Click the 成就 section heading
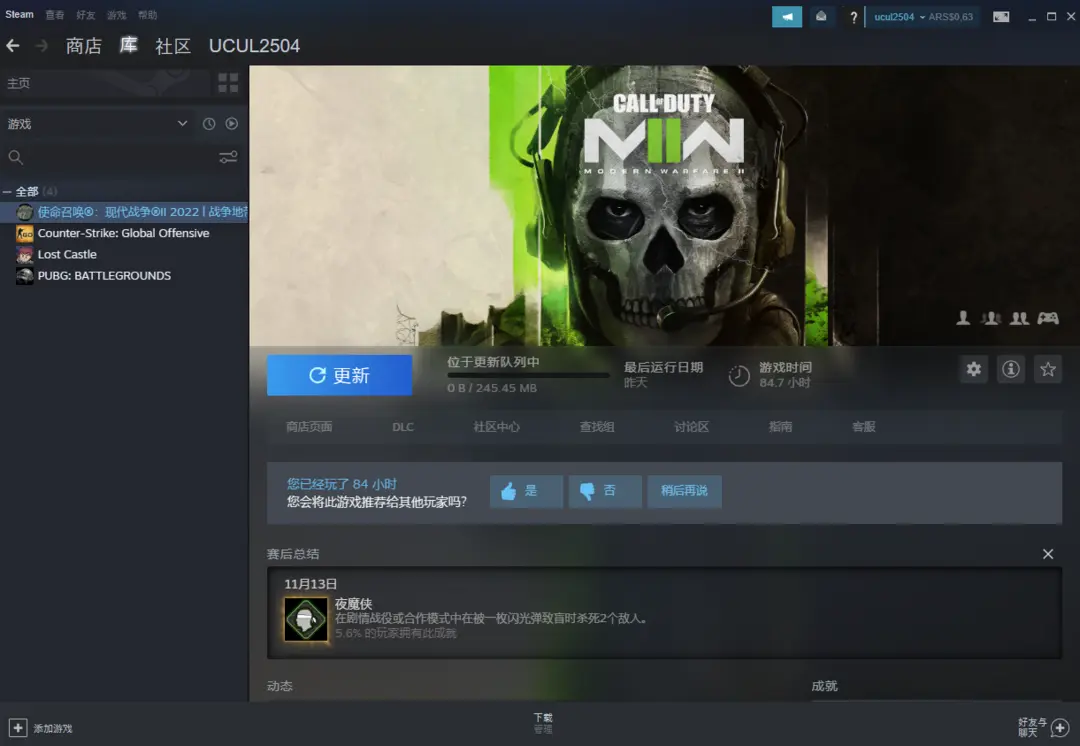The image size is (1080, 746). click(x=824, y=686)
